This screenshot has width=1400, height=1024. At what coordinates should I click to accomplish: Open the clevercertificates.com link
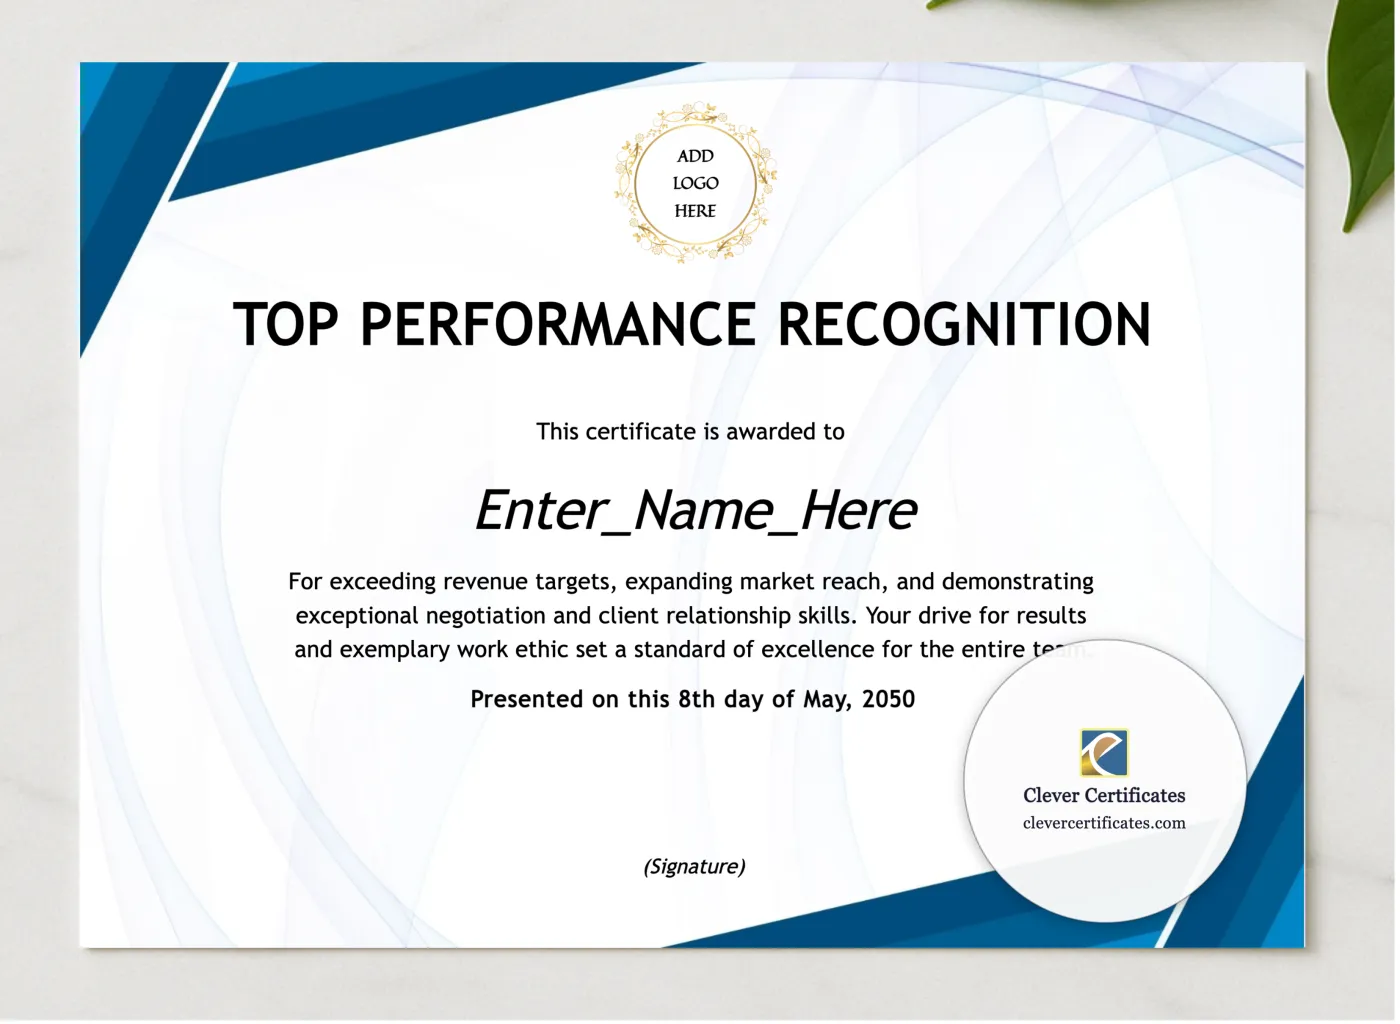[x=1104, y=823]
